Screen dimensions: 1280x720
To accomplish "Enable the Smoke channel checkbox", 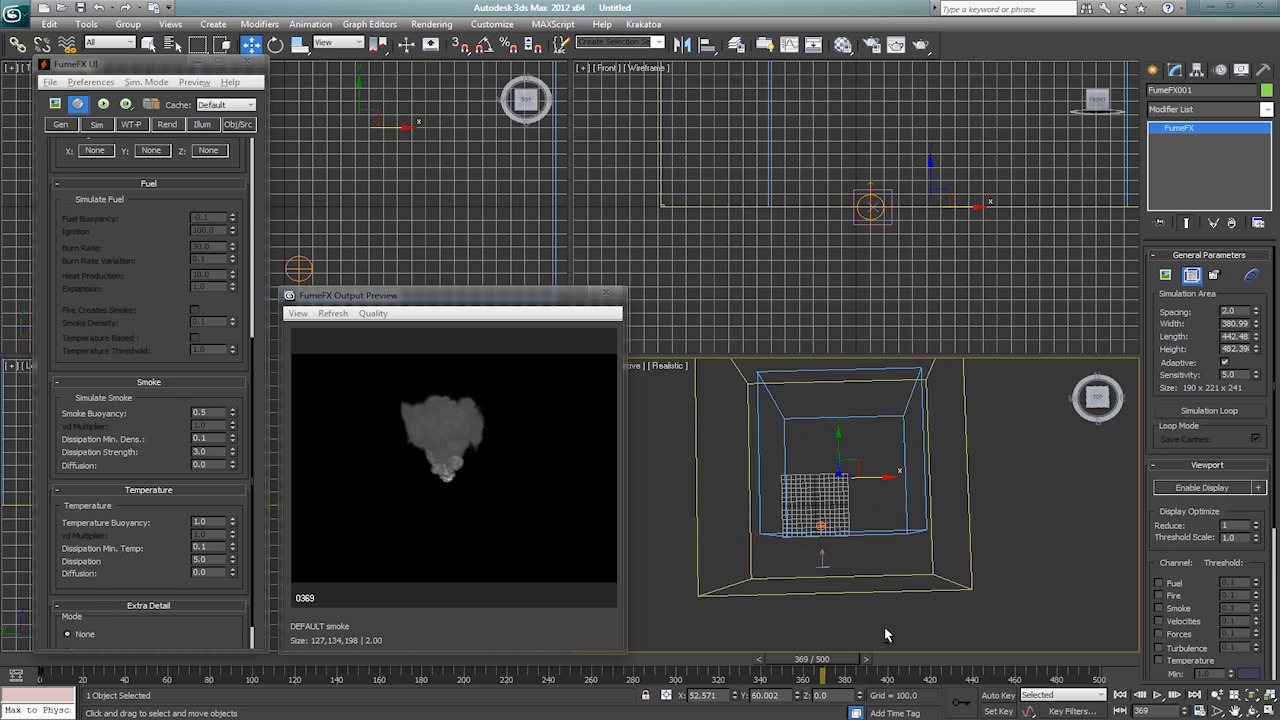I will (x=1159, y=609).
